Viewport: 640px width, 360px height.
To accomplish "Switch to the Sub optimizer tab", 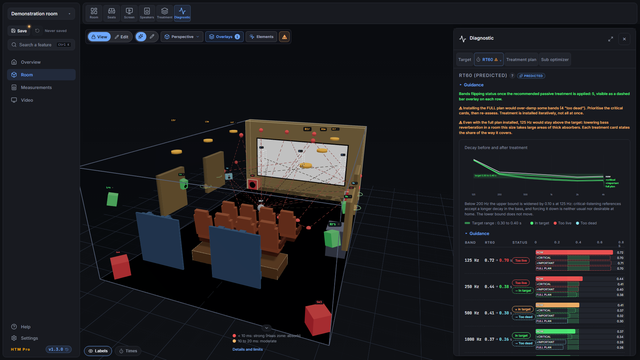I will 555,60.
